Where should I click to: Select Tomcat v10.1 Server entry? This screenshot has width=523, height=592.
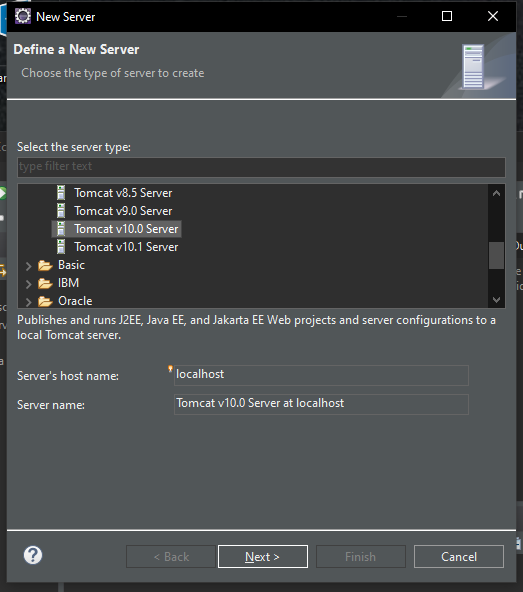tap(126, 247)
